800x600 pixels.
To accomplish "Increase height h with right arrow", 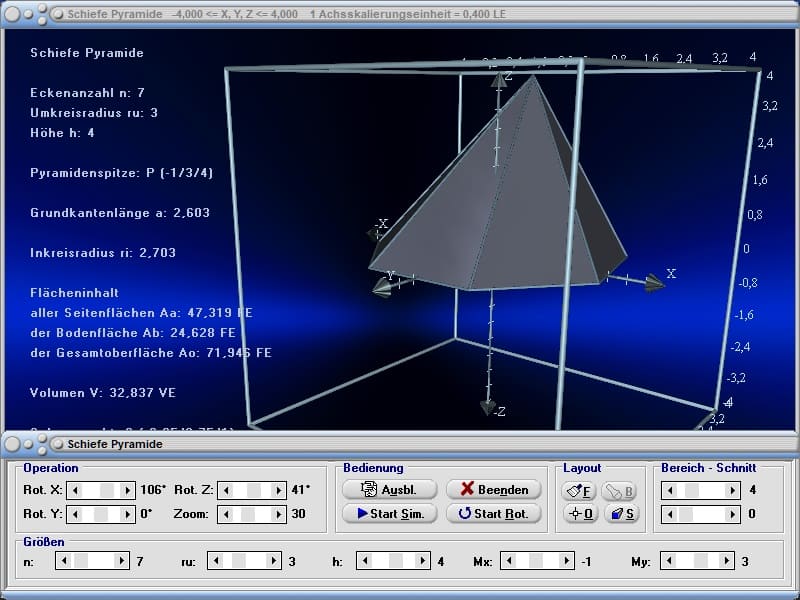I will (x=422, y=561).
